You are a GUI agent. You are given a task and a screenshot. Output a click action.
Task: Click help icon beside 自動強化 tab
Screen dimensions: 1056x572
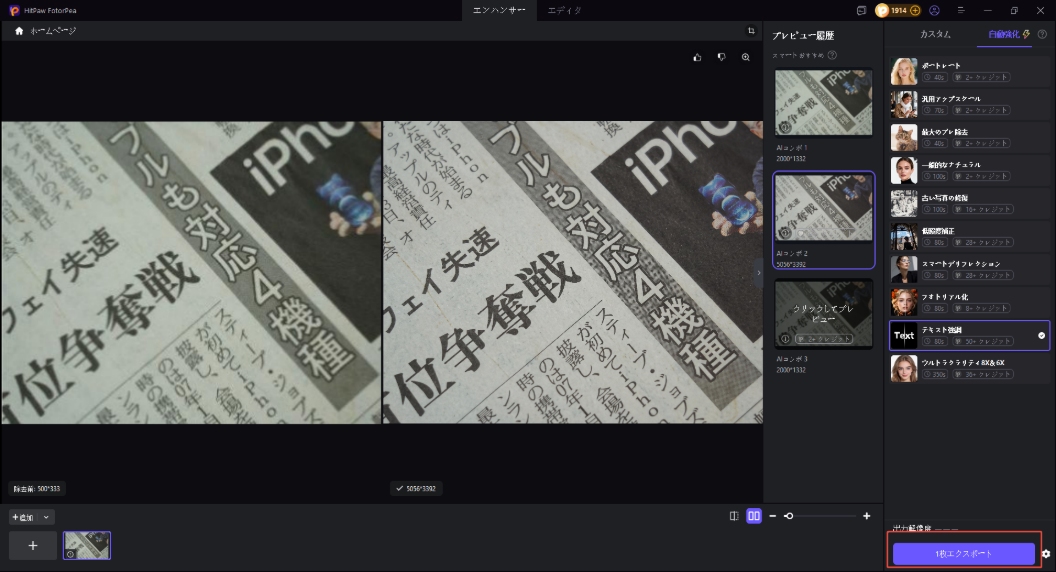[x=1042, y=34]
